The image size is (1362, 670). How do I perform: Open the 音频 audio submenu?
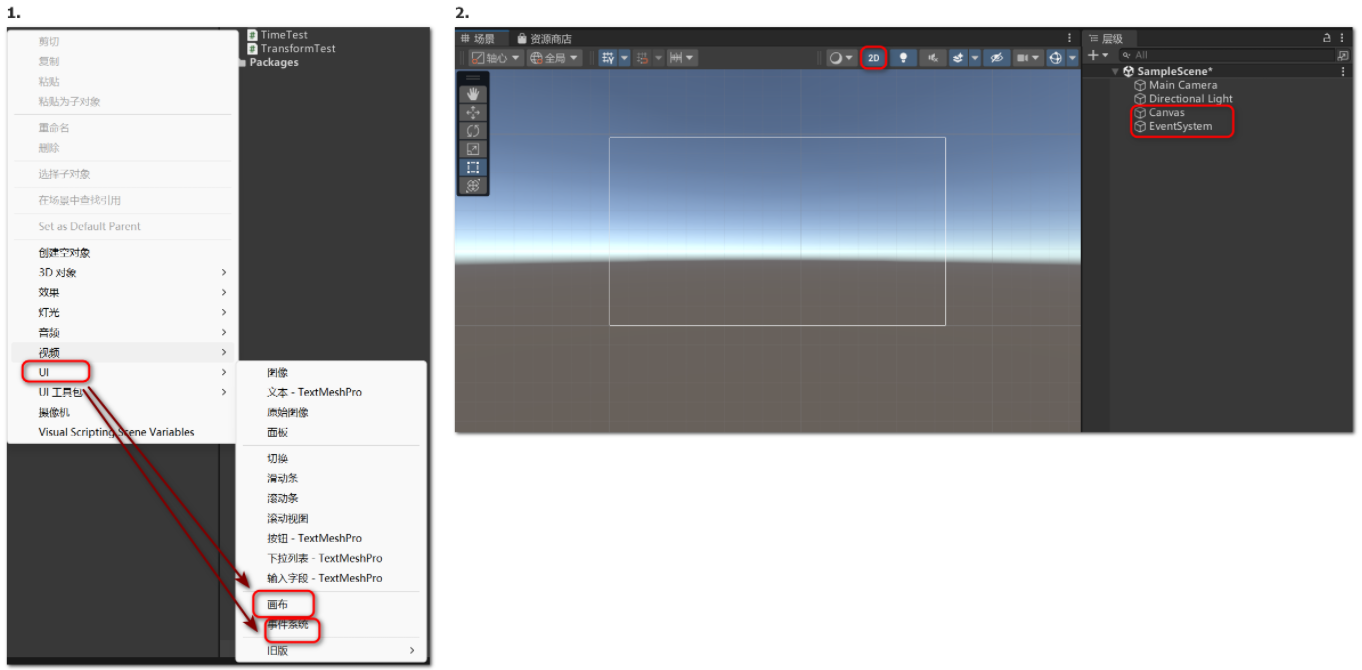[123, 332]
